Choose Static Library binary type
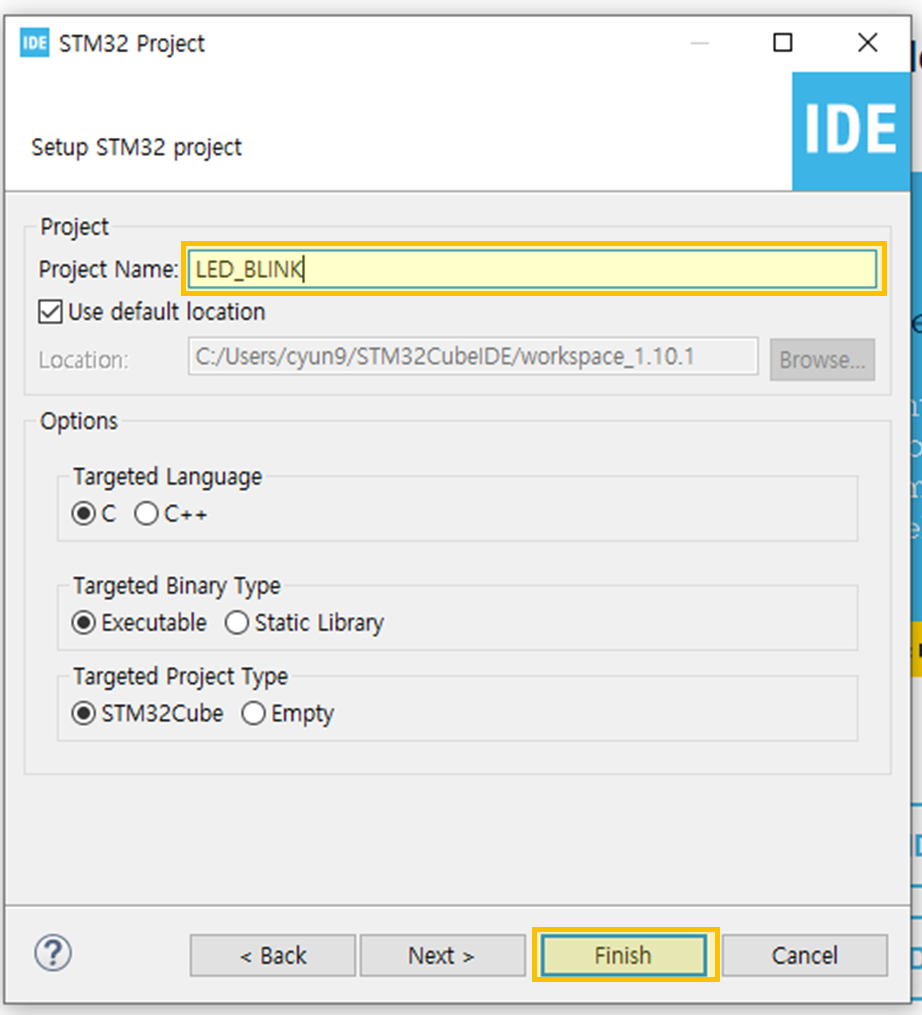This screenshot has height=1015, width=922. coord(236,623)
